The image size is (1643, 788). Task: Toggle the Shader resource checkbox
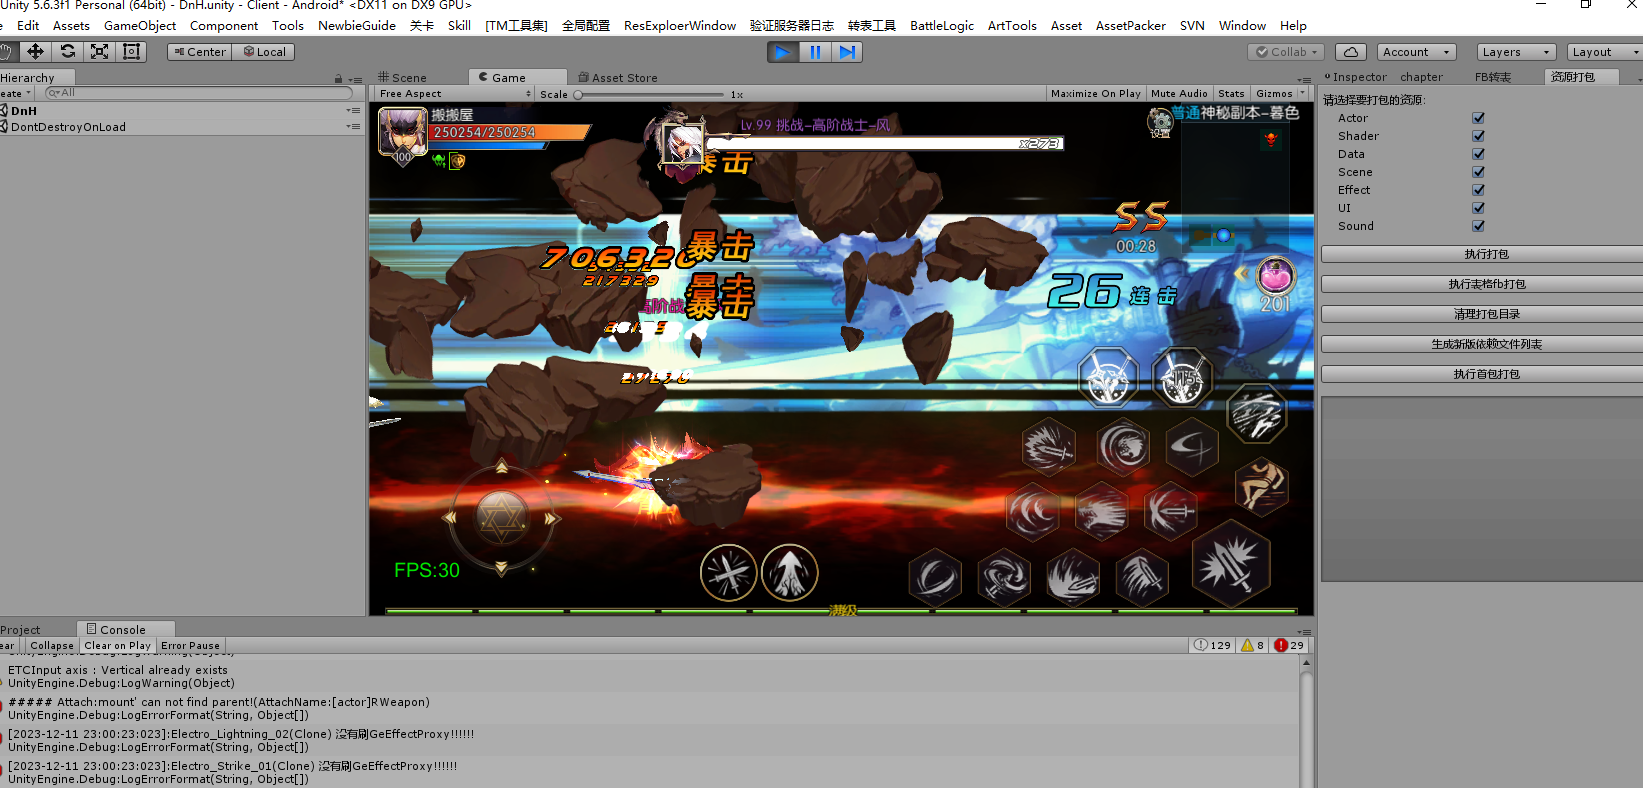point(1478,136)
